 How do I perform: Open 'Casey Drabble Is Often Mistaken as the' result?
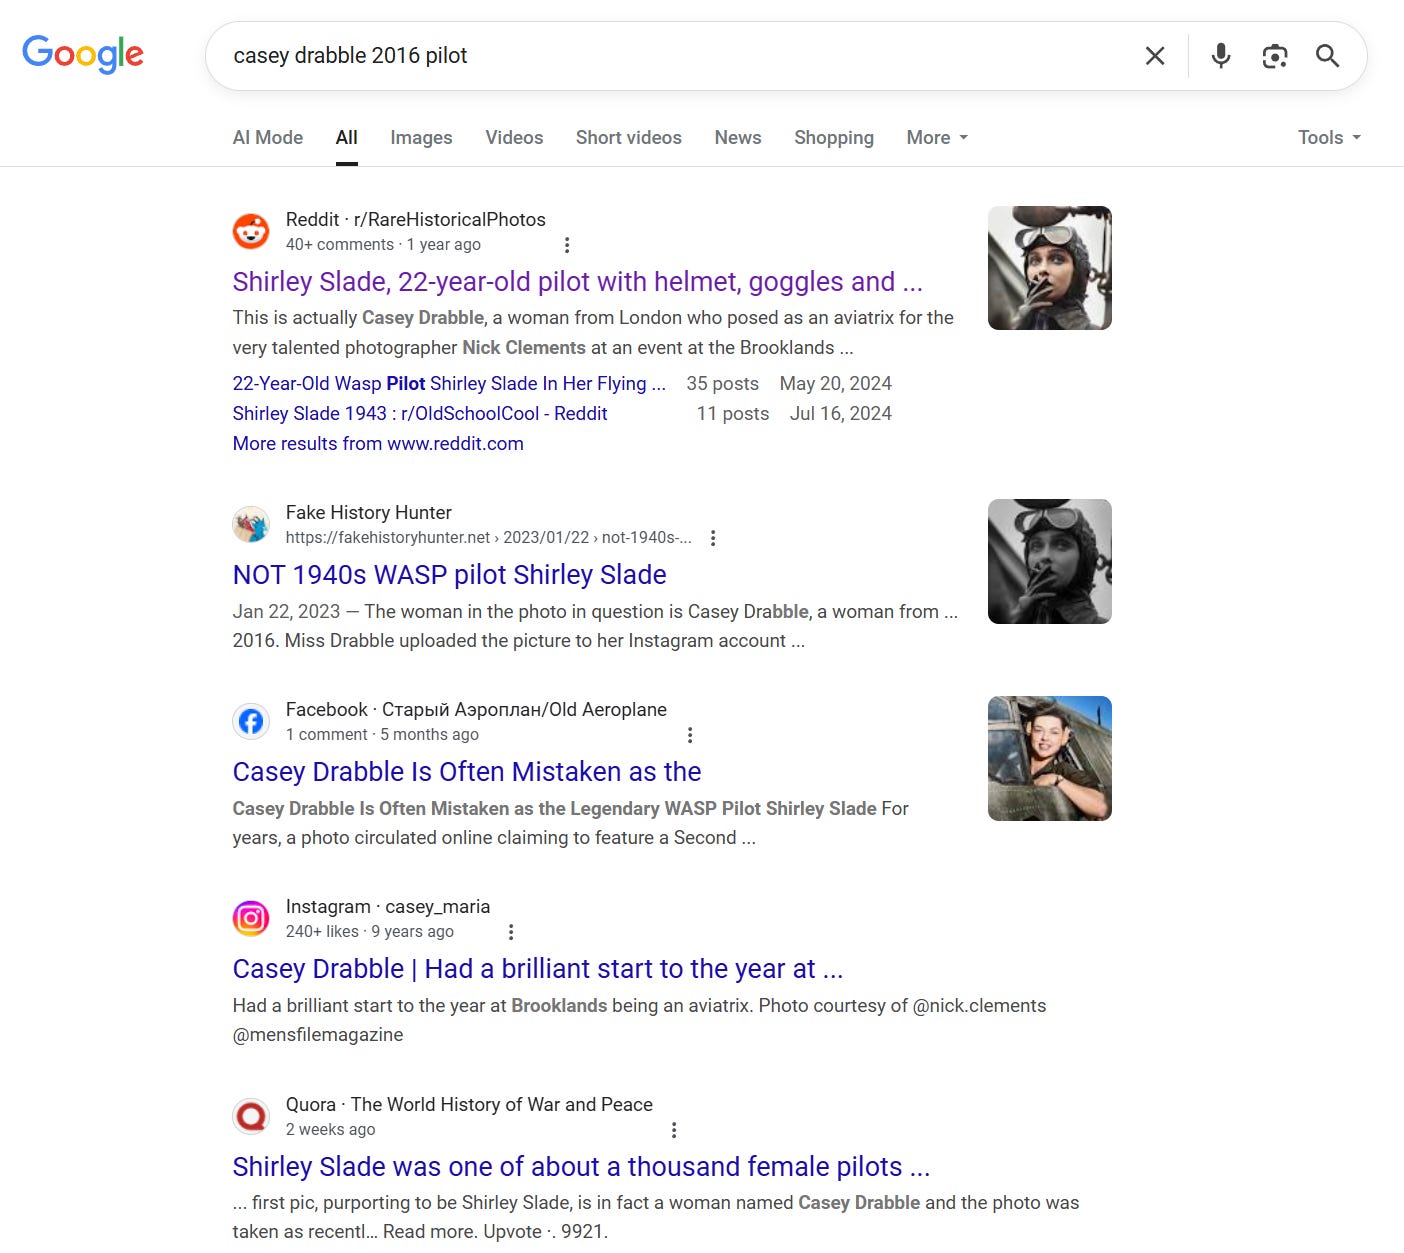[x=467, y=772]
